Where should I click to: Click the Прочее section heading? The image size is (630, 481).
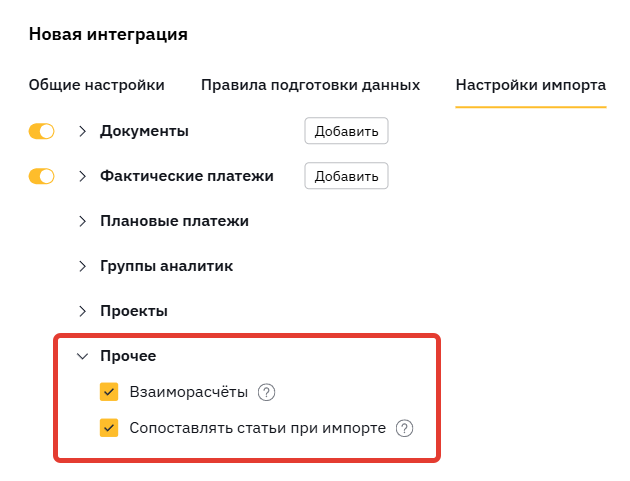[128, 356]
